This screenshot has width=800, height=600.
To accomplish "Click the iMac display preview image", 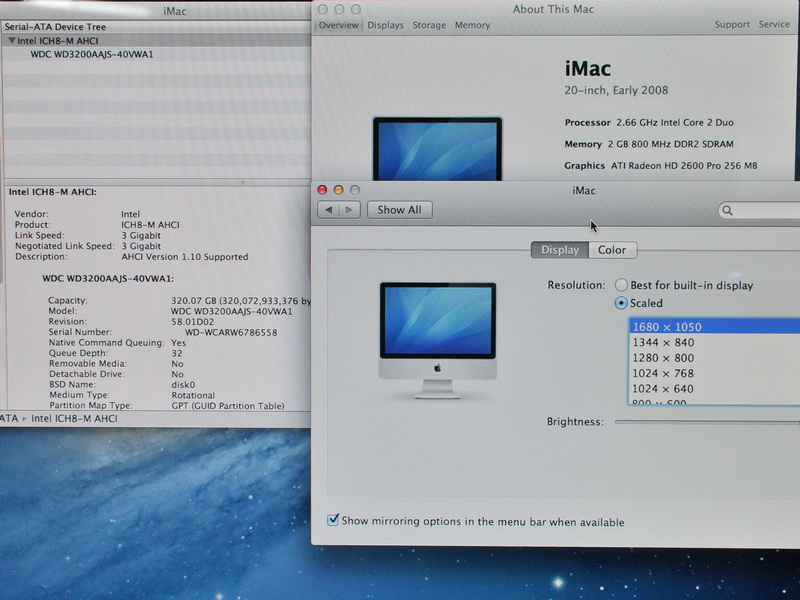I will click(x=438, y=340).
